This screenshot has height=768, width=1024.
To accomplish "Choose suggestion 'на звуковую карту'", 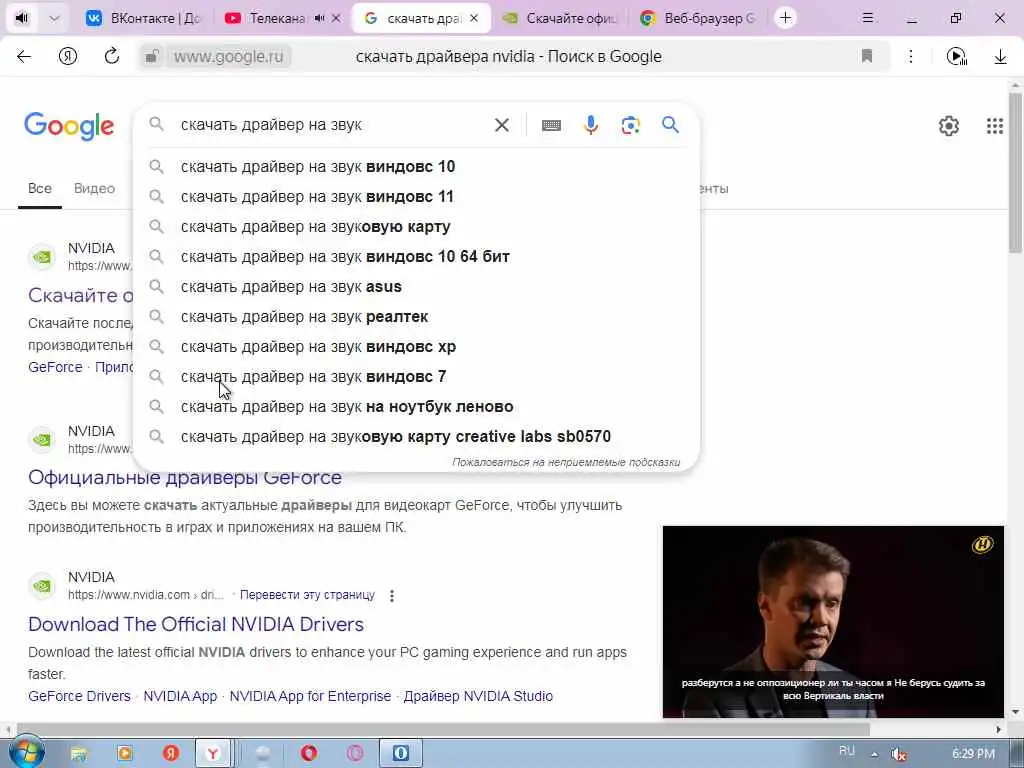I will 416,227.
